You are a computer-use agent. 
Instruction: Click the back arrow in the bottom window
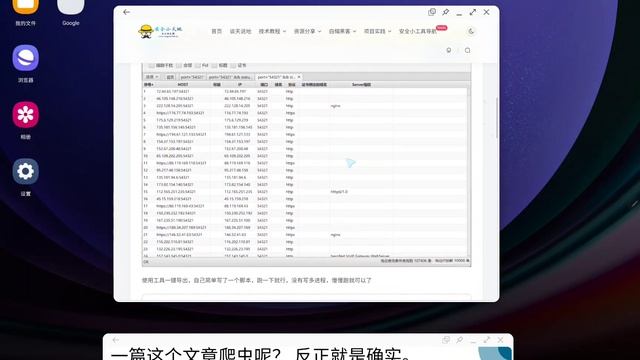(x=116, y=340)
